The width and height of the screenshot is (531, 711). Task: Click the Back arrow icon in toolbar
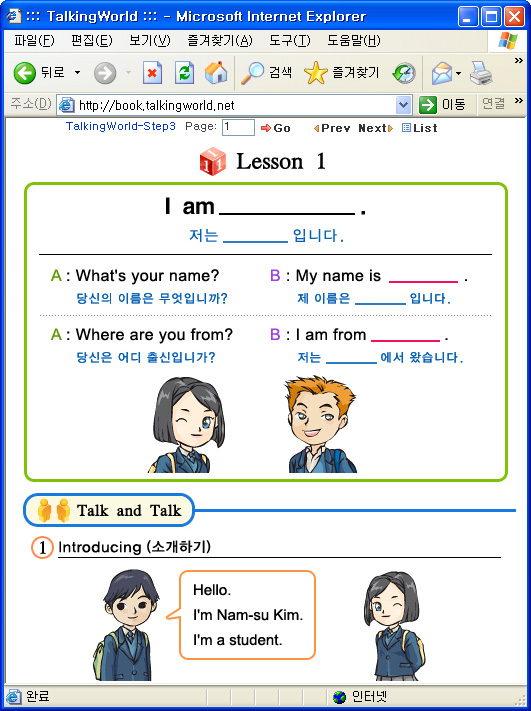(24, 73)
